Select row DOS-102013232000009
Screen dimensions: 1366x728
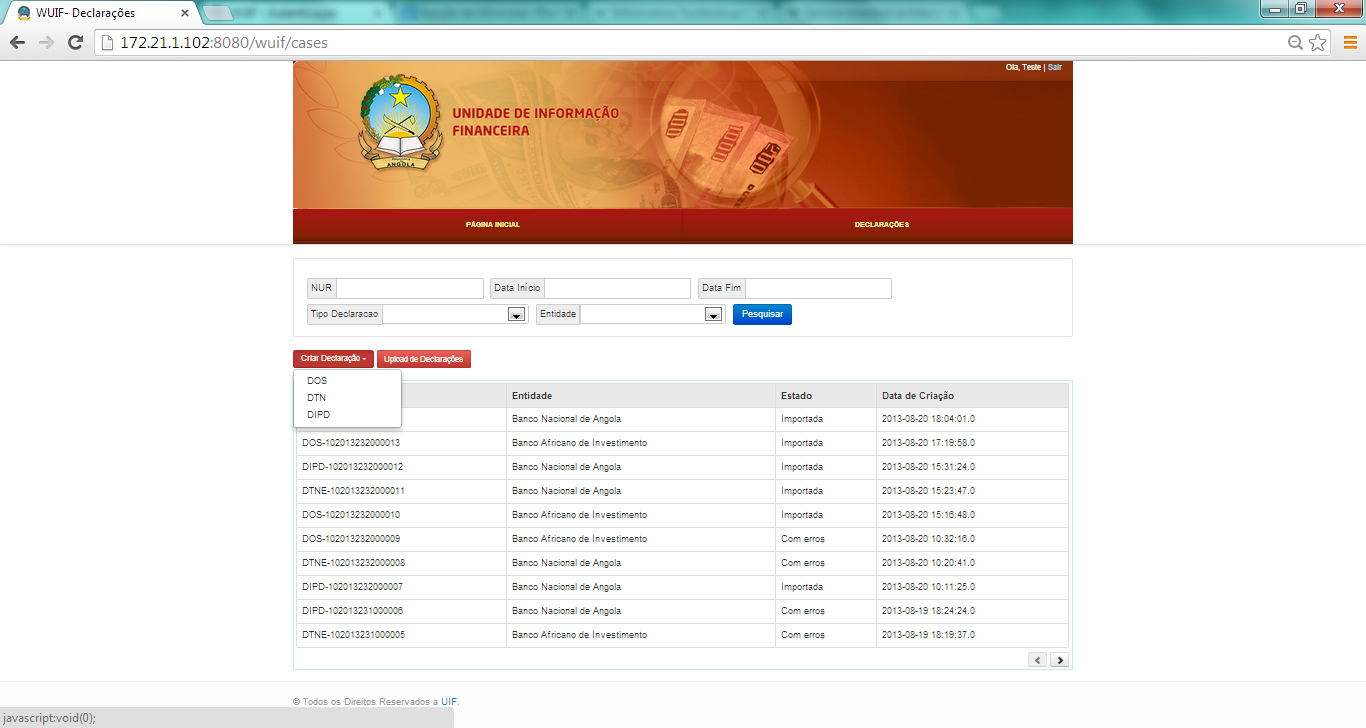[681, 539]
